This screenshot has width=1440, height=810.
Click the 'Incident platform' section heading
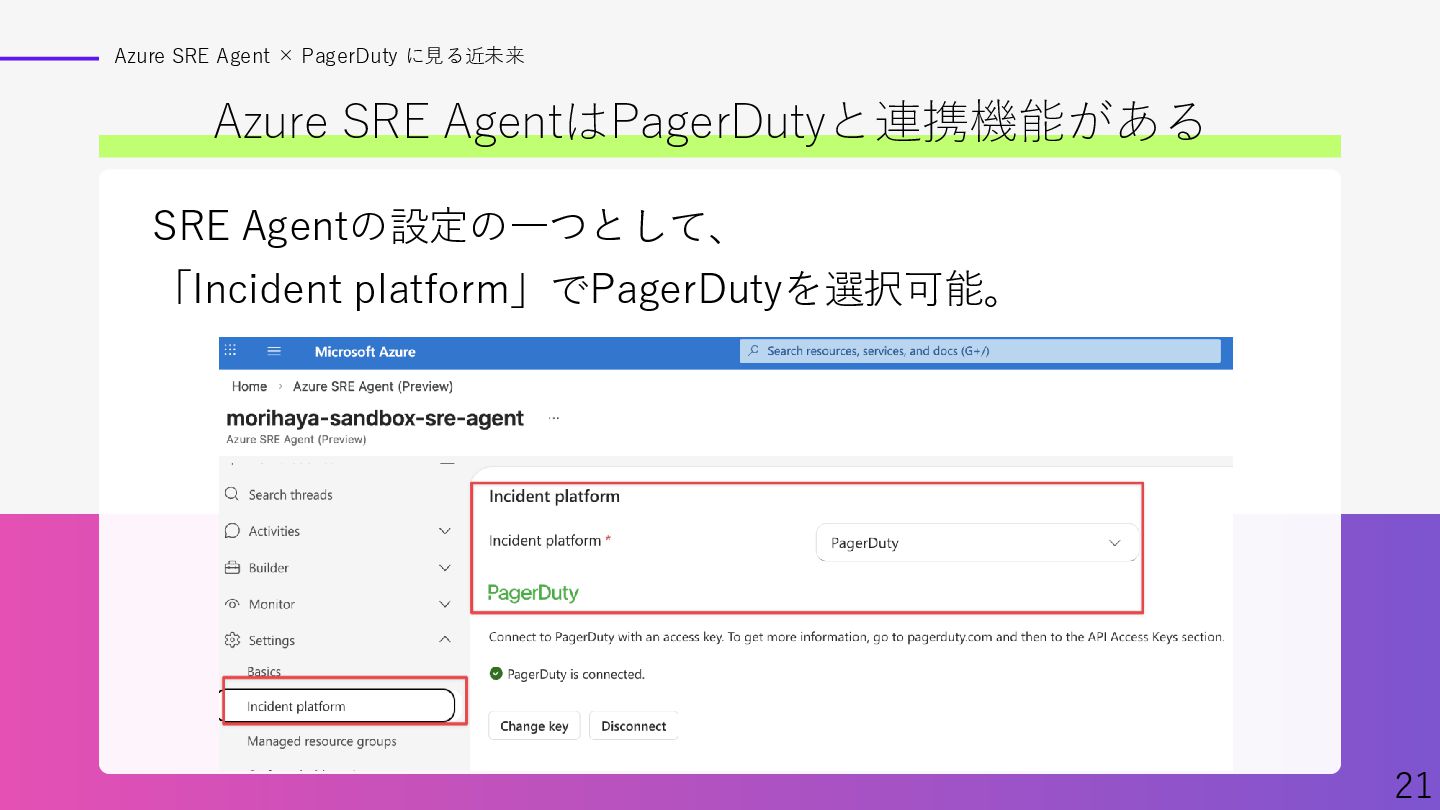pyautogui.click(x=554, y=496)
